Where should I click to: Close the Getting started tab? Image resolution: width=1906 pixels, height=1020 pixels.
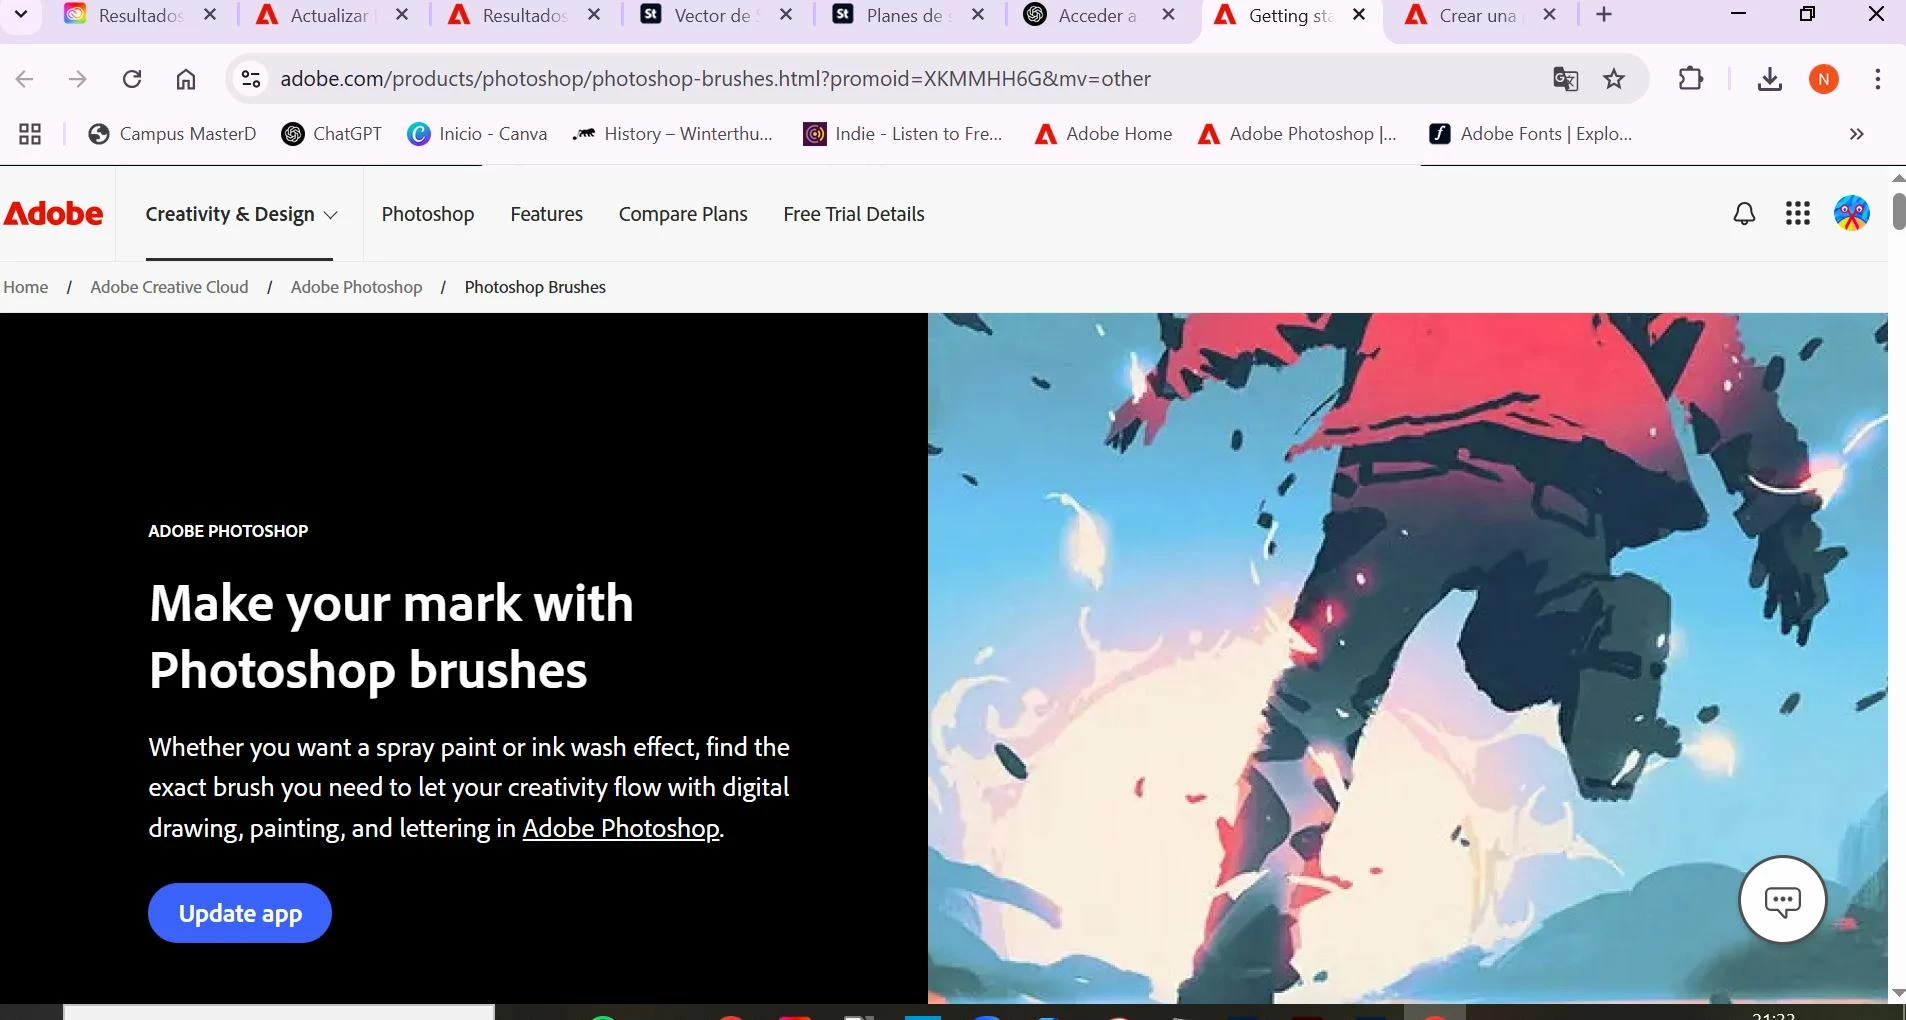(x=1359, y=15)
